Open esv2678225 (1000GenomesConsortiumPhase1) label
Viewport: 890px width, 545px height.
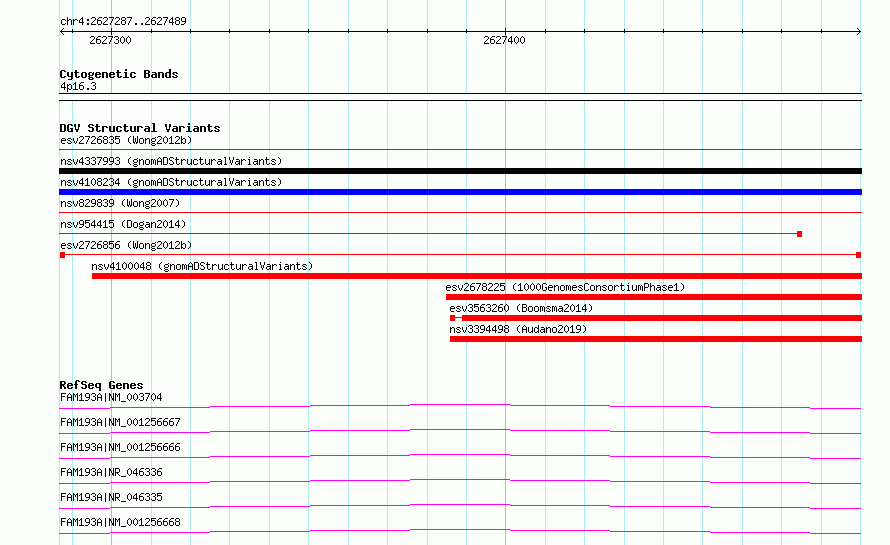565,287
